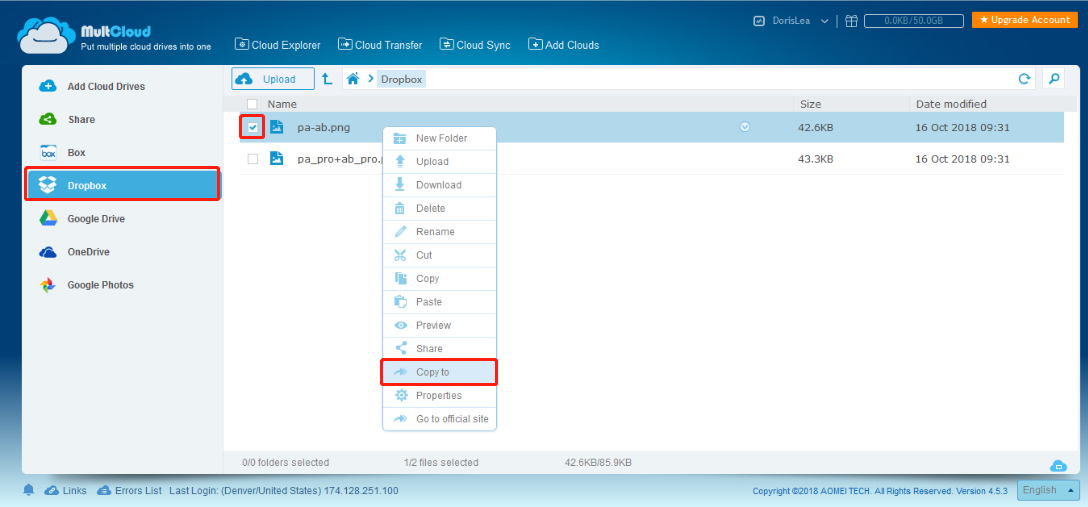The width and height of the screenshot is (1088, 507).
Task: Refresh the file list
Action: [x=1023, y=79]
